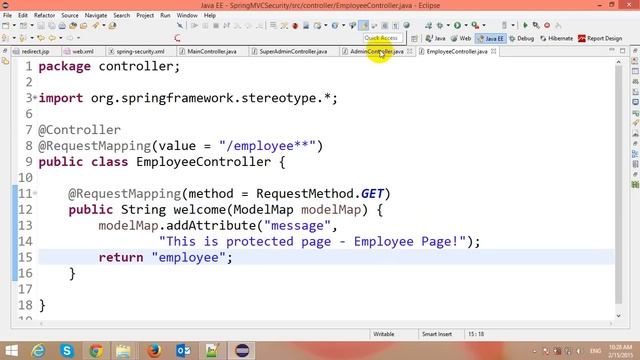
Task: Click the Smart Insert status entry
Action: (437, 334)
